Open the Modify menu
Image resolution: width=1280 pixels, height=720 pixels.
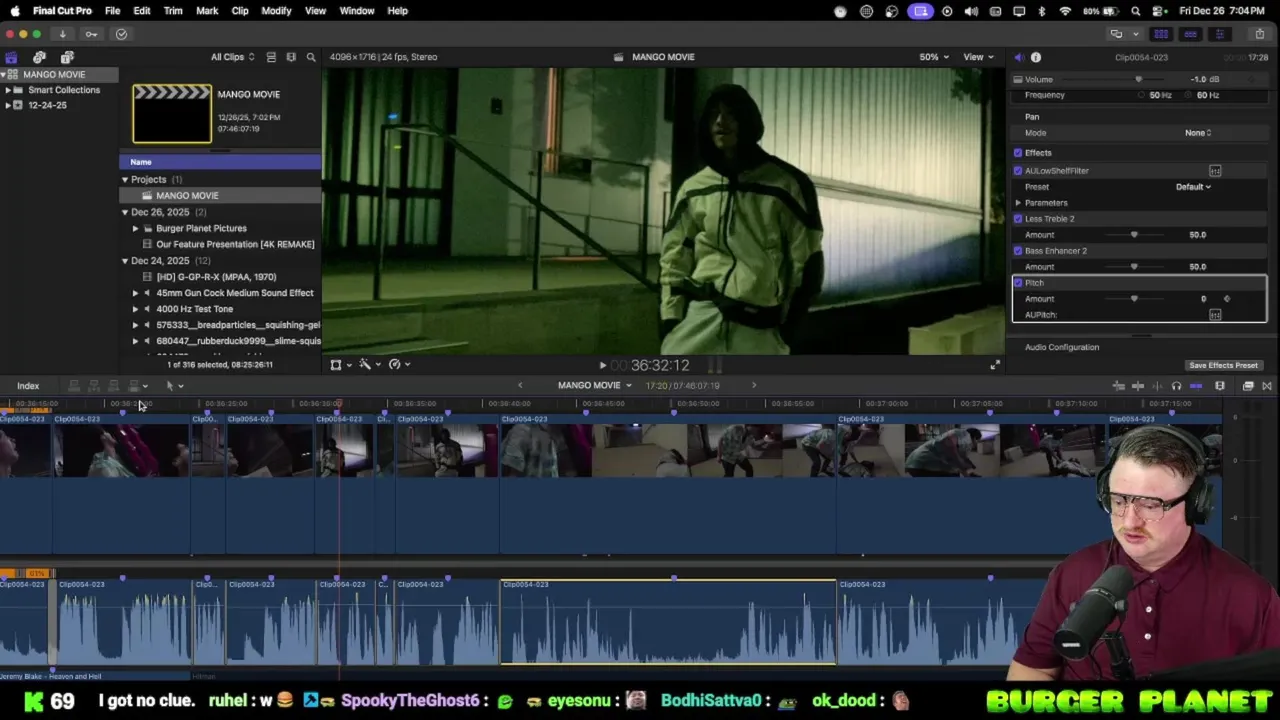click(x=276, y=11)
